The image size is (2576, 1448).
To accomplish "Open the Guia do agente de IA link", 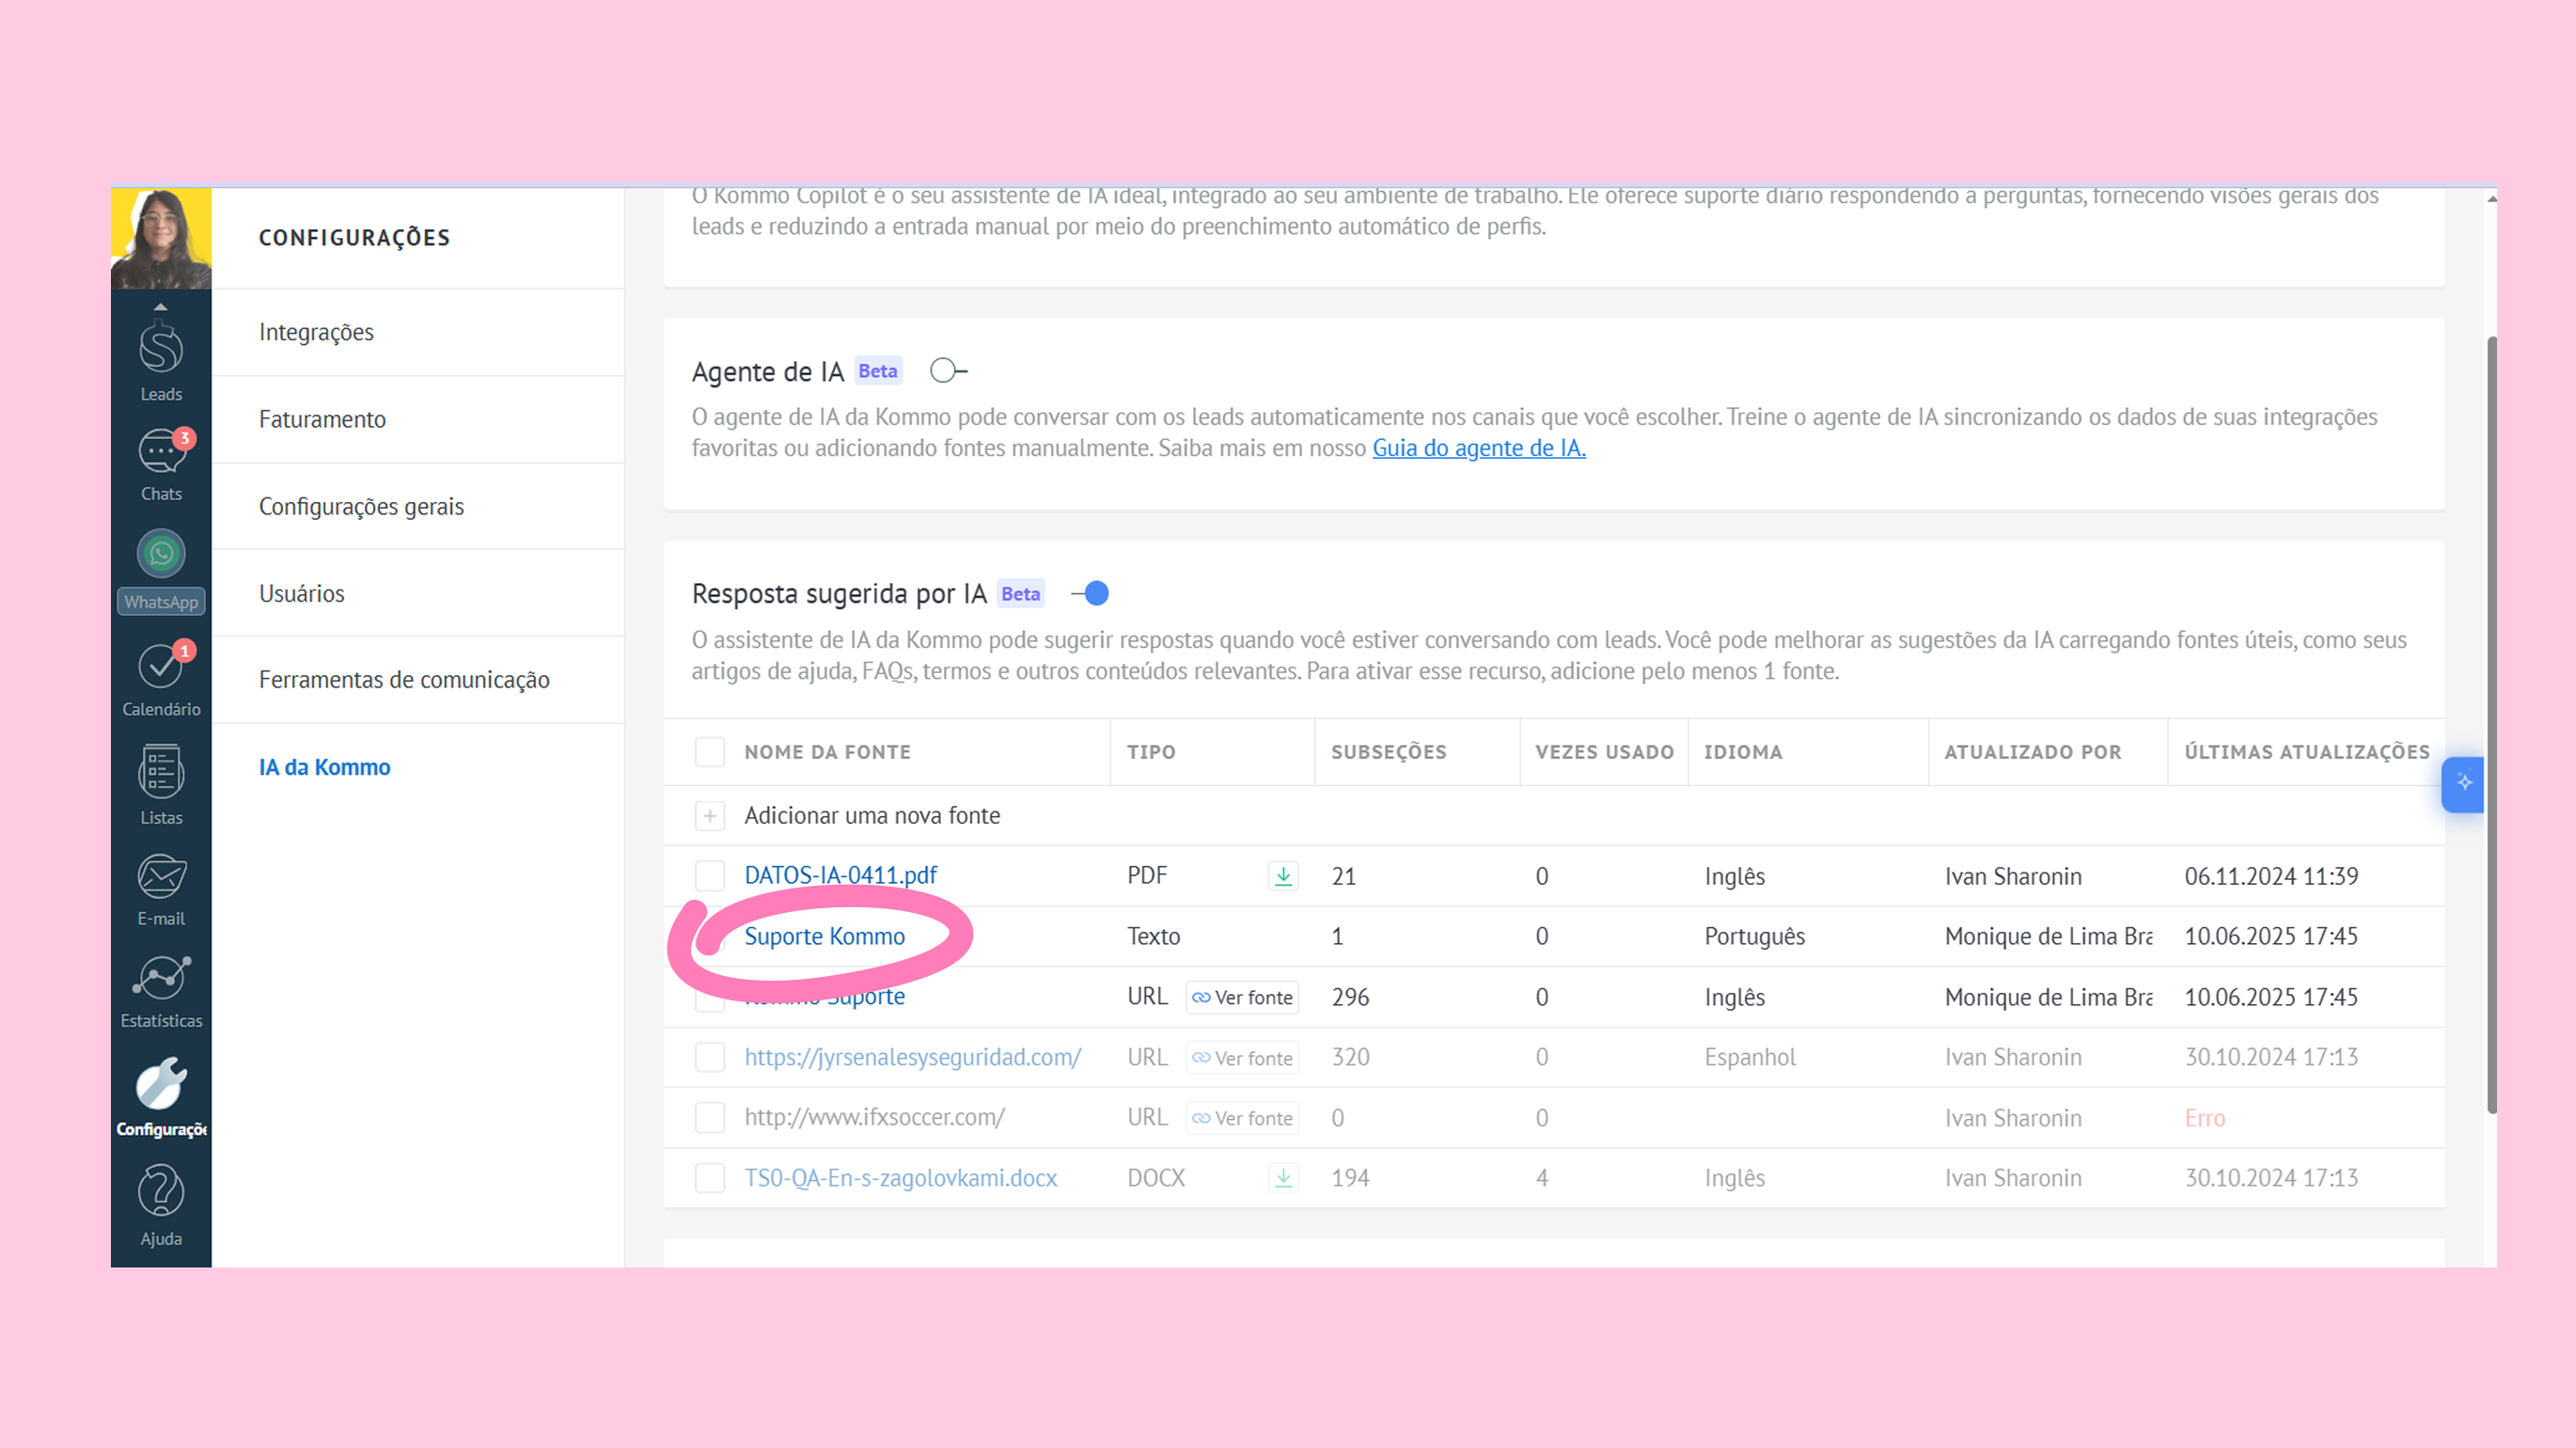I will click(x=1479, y=448).
